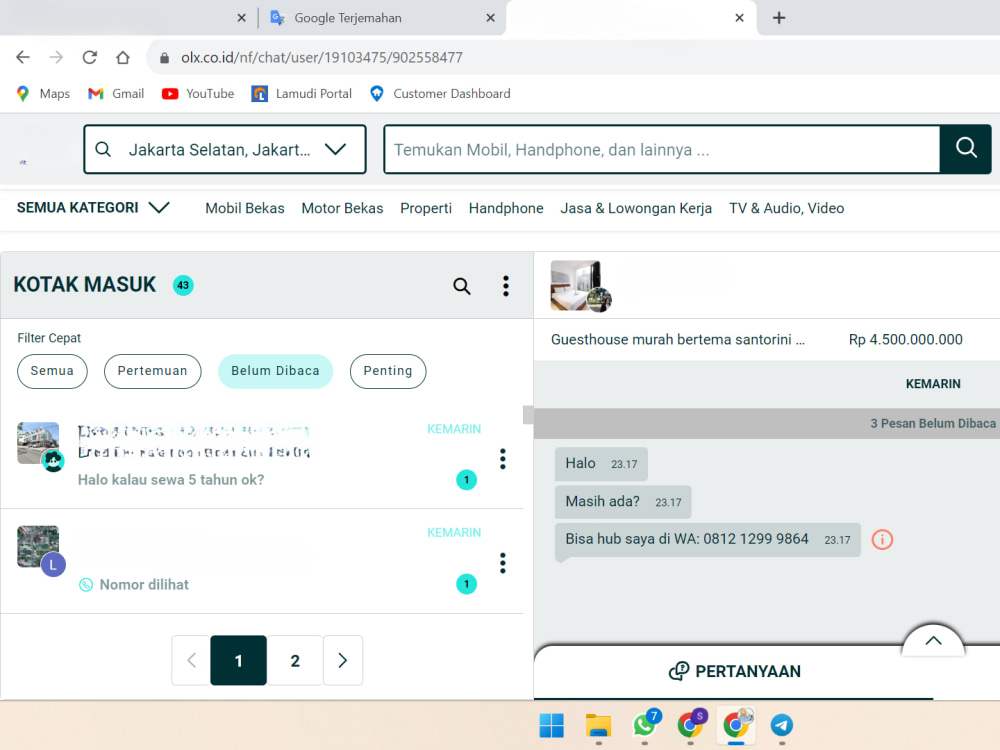
Task: Enable the Penting filter chip
Action: click(x=388, y=371)
